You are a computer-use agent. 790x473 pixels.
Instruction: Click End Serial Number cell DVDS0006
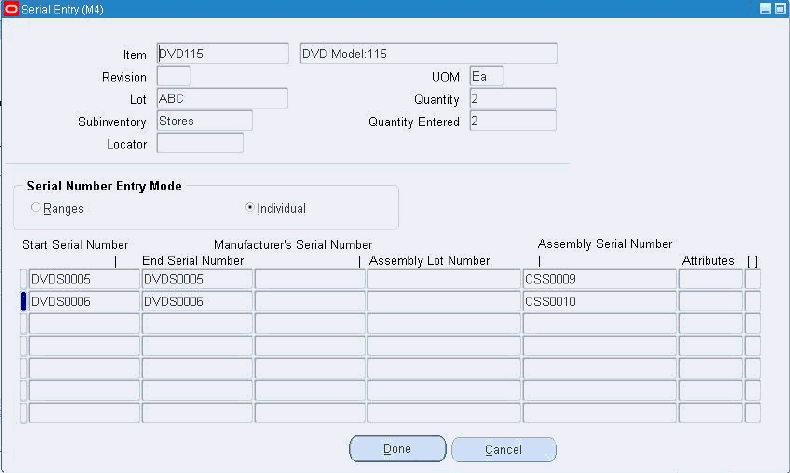coord(197,301)
